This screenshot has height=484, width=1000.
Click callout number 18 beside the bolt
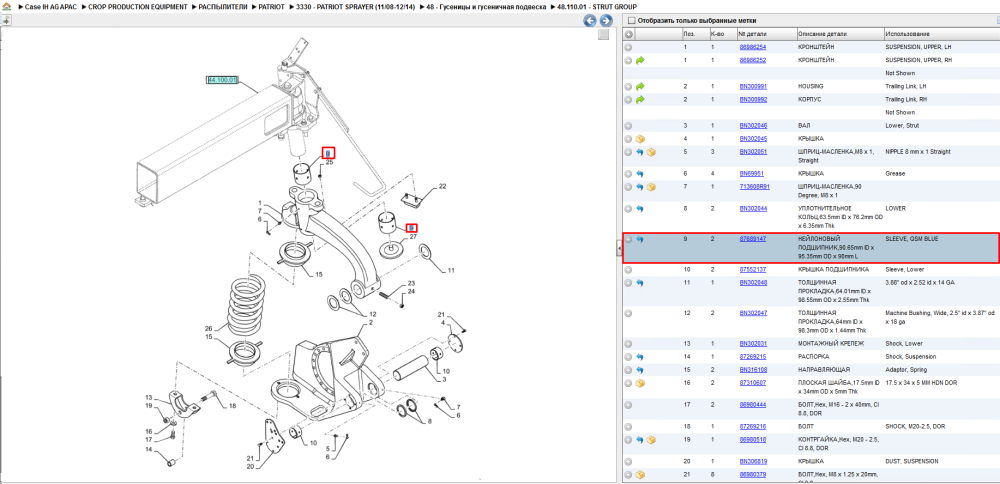click(232, 406)
